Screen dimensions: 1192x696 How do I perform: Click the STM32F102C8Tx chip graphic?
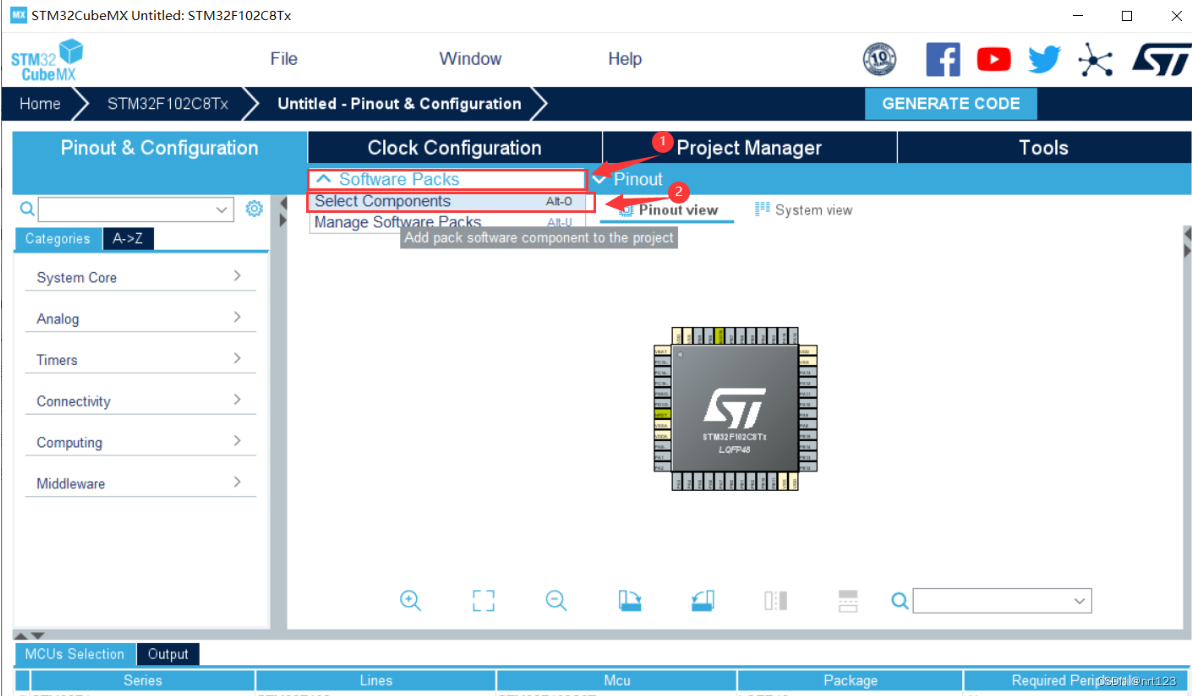click(735, 409)
